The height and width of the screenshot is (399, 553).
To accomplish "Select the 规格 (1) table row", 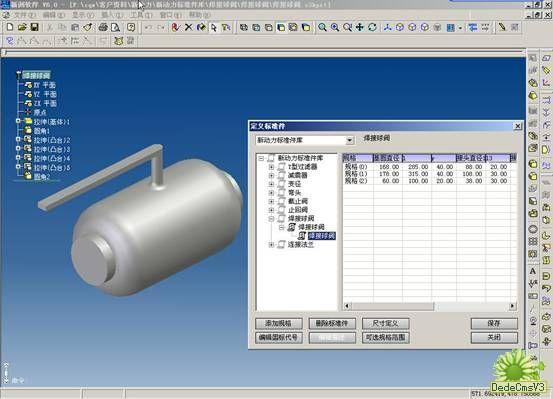I will pos(430,174).
